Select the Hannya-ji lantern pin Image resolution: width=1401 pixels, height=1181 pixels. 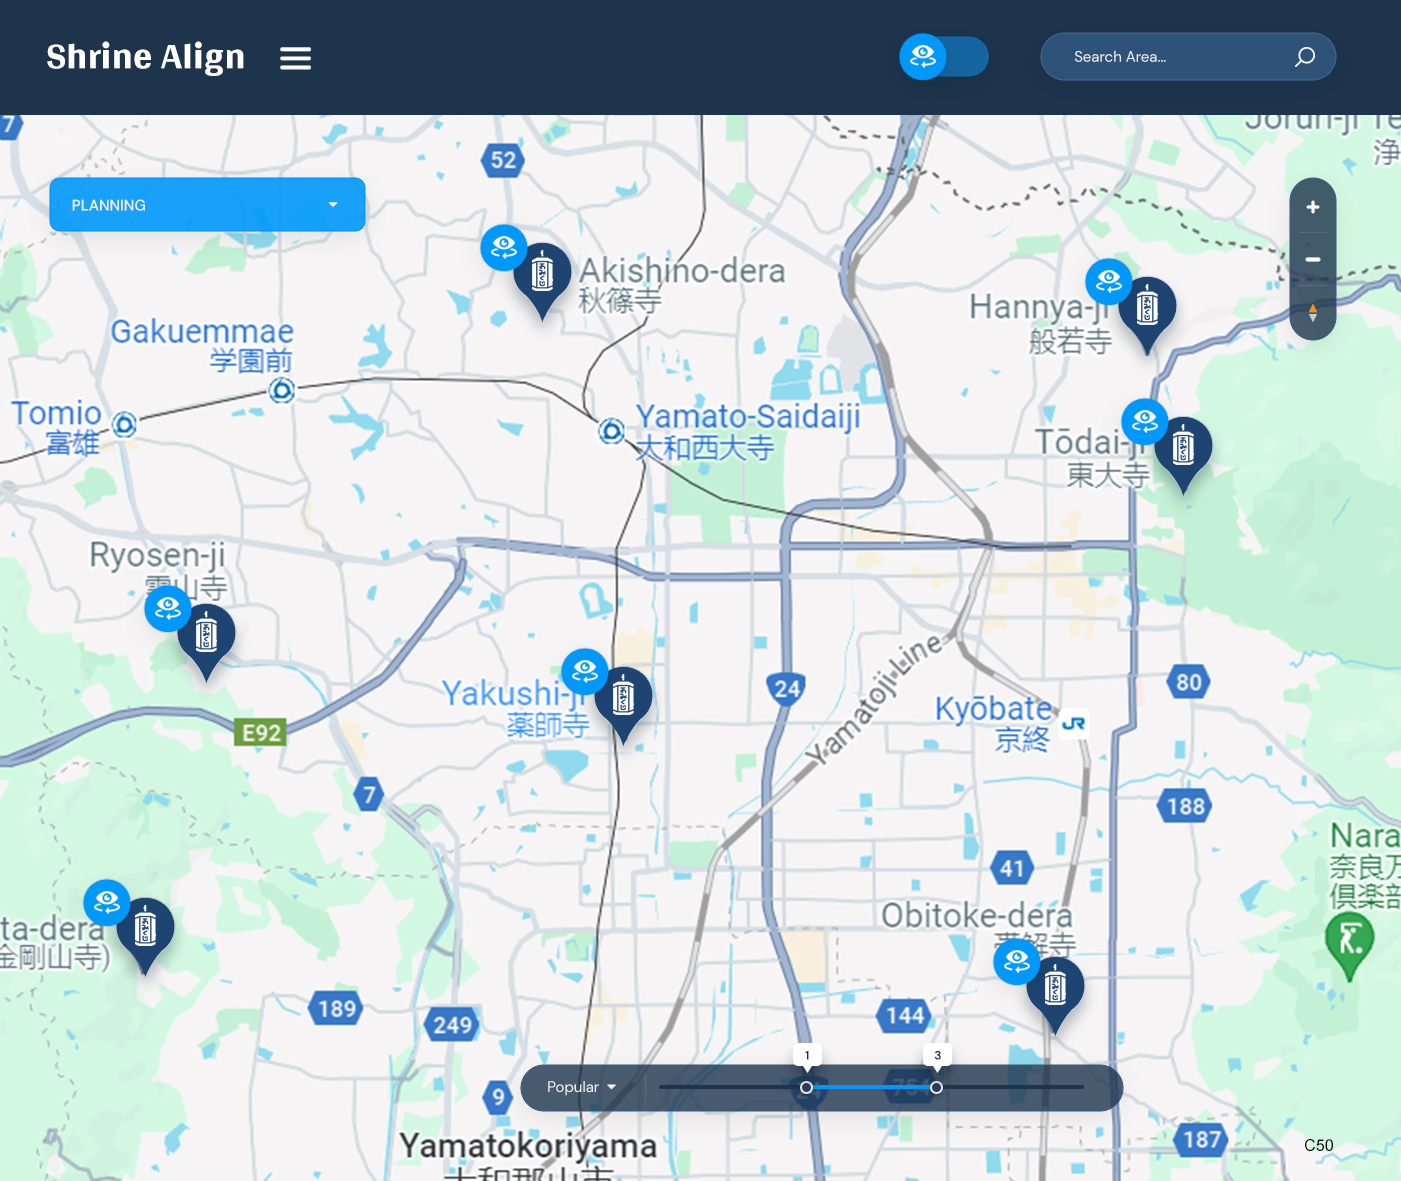(1147, 315)
